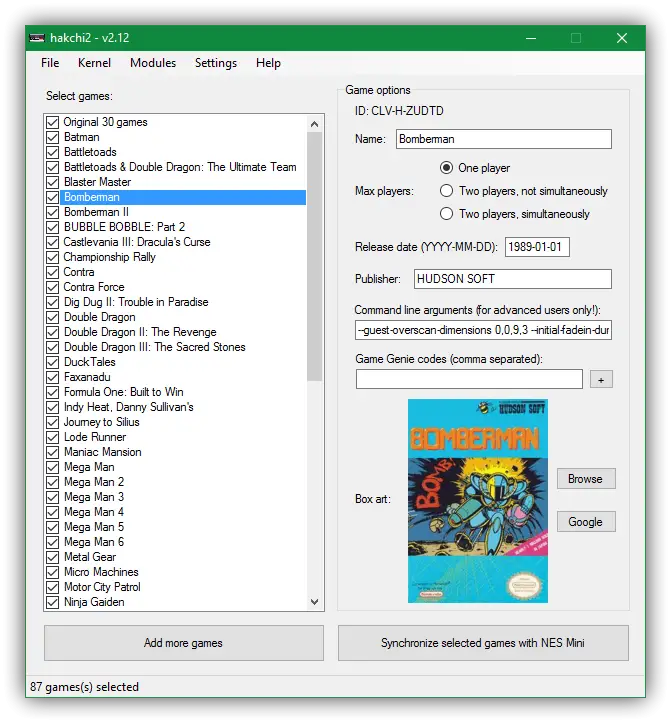Uncheck the Contra checkbox
The height and width of the screenshot is (723, 671).
tap(53, 272)
